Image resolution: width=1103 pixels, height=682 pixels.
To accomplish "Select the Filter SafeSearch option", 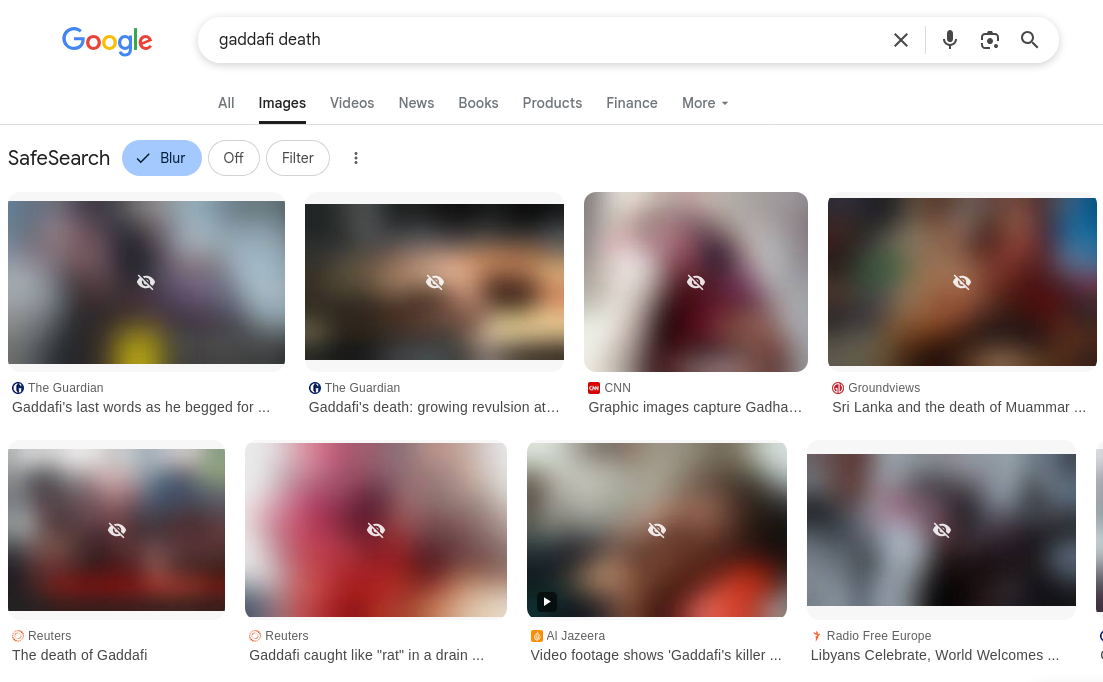I will tap(298, 158).
